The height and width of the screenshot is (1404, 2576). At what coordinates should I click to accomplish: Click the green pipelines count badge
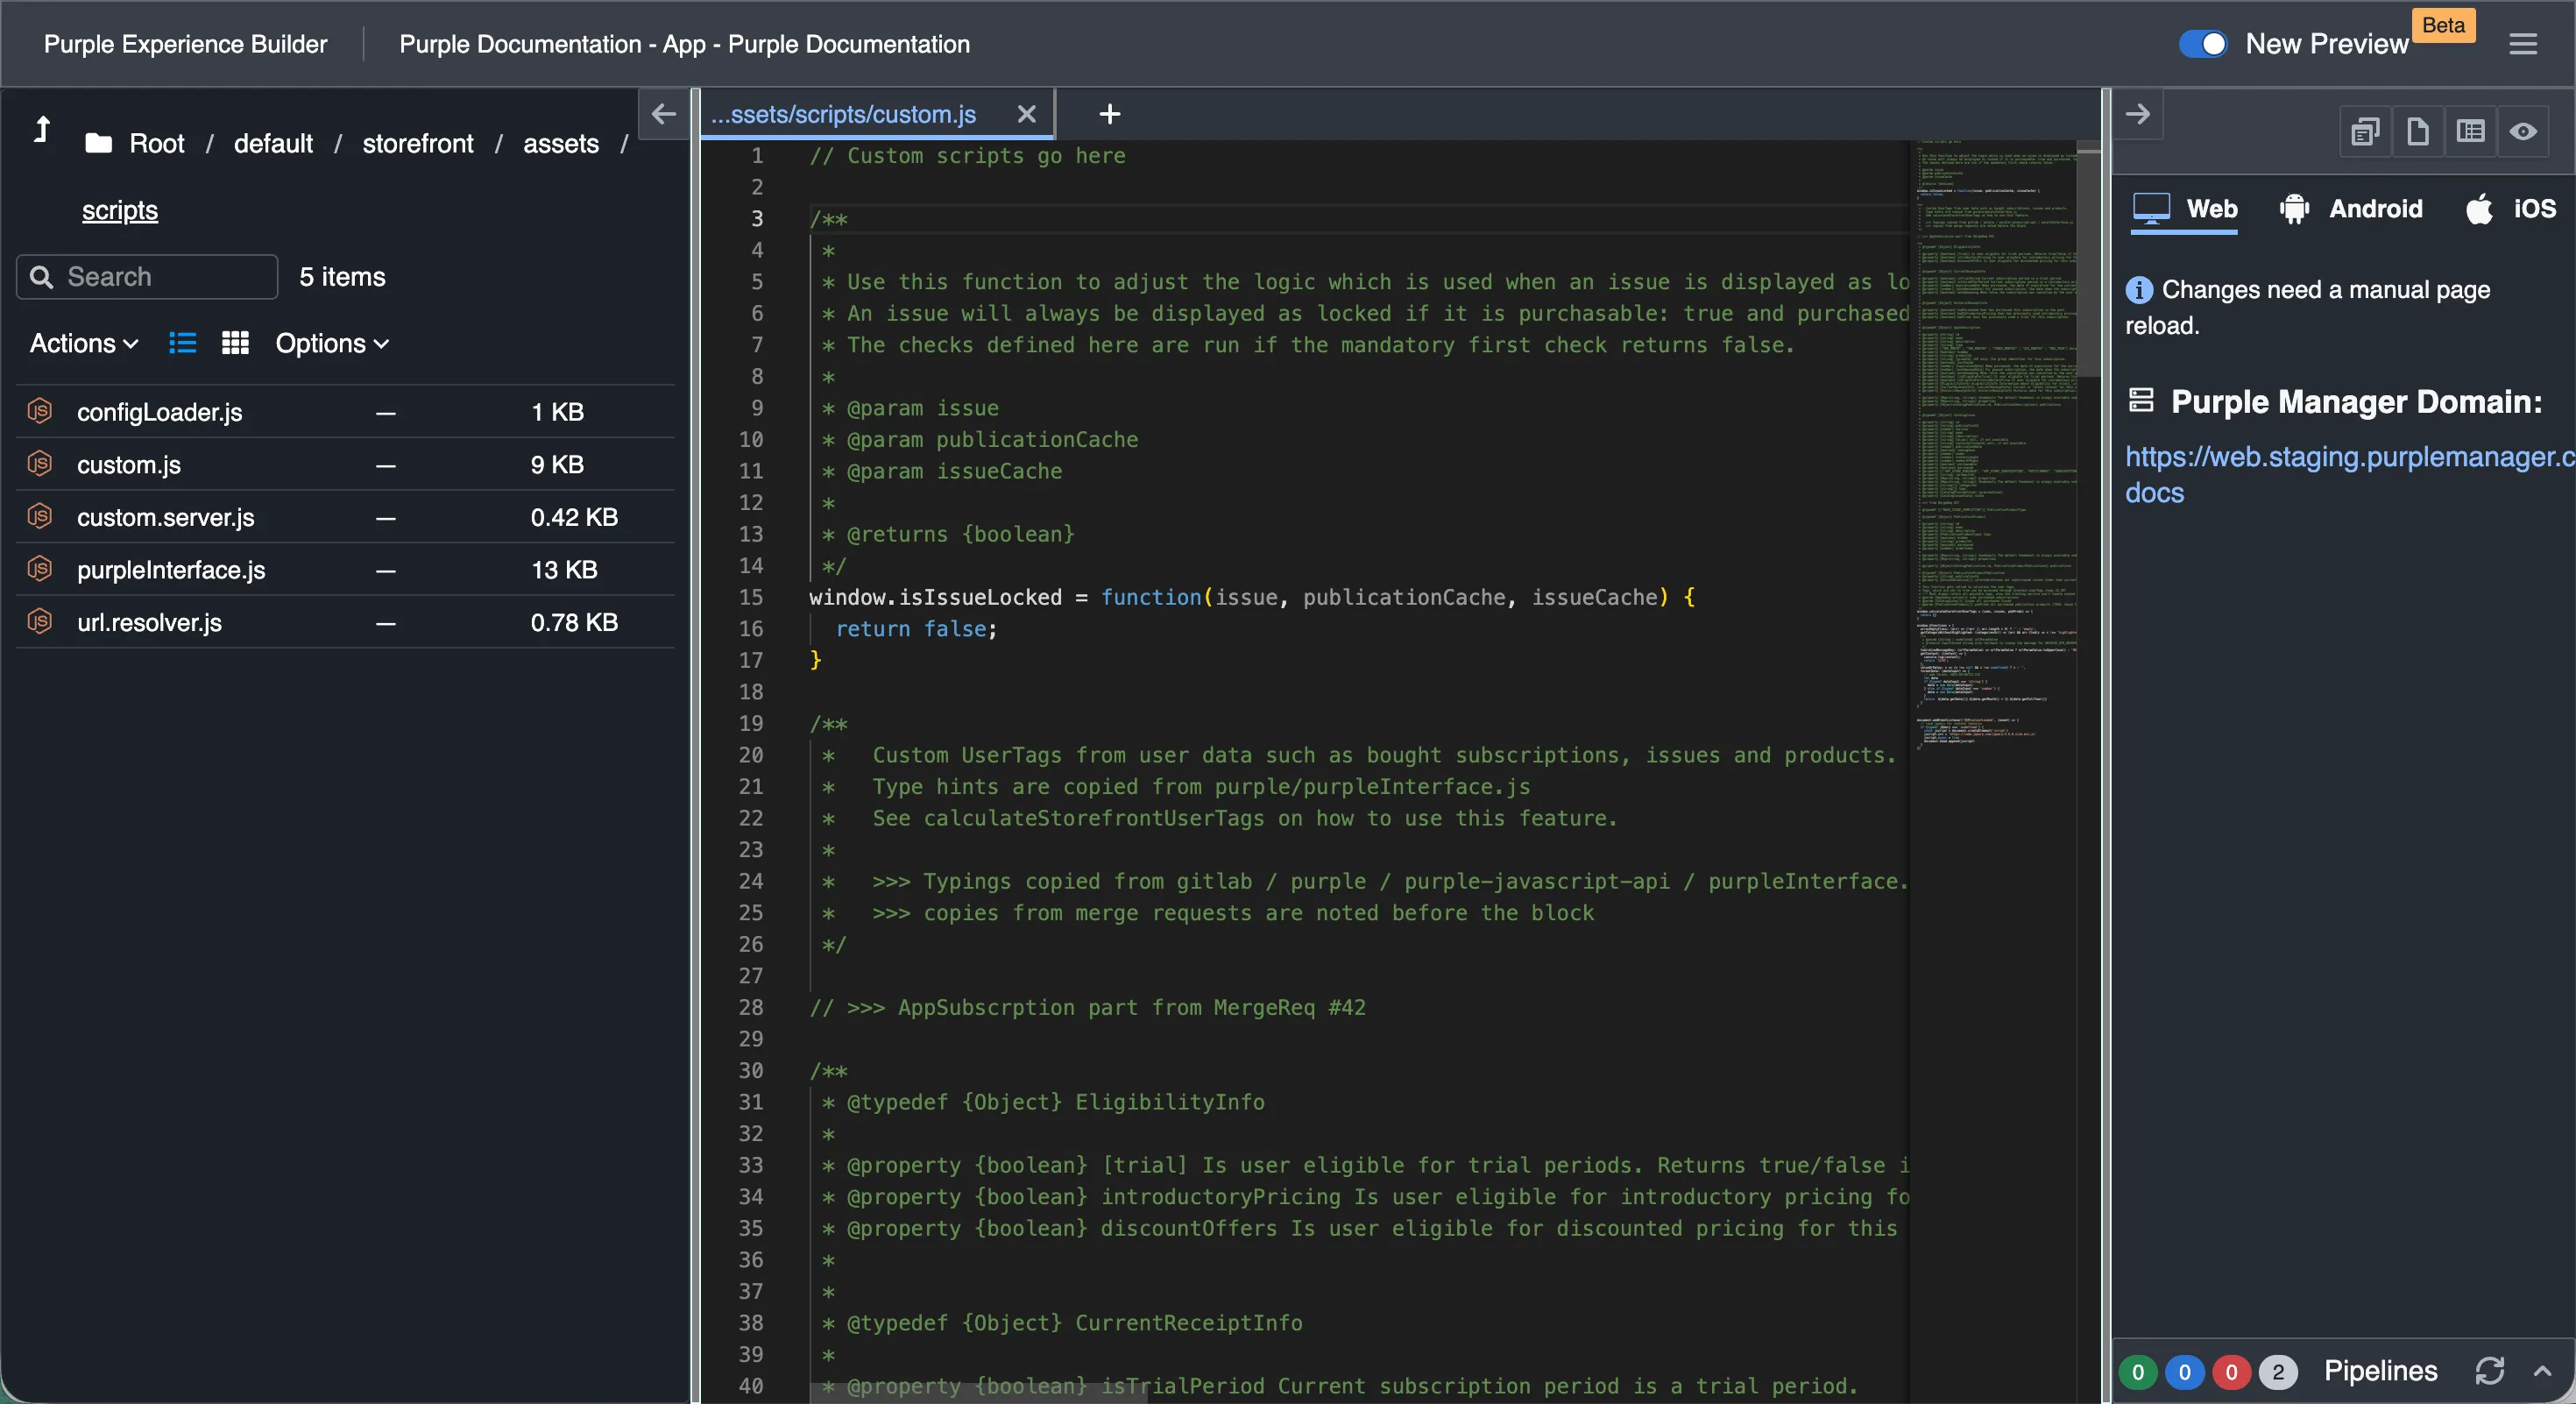point(2138,1372)
